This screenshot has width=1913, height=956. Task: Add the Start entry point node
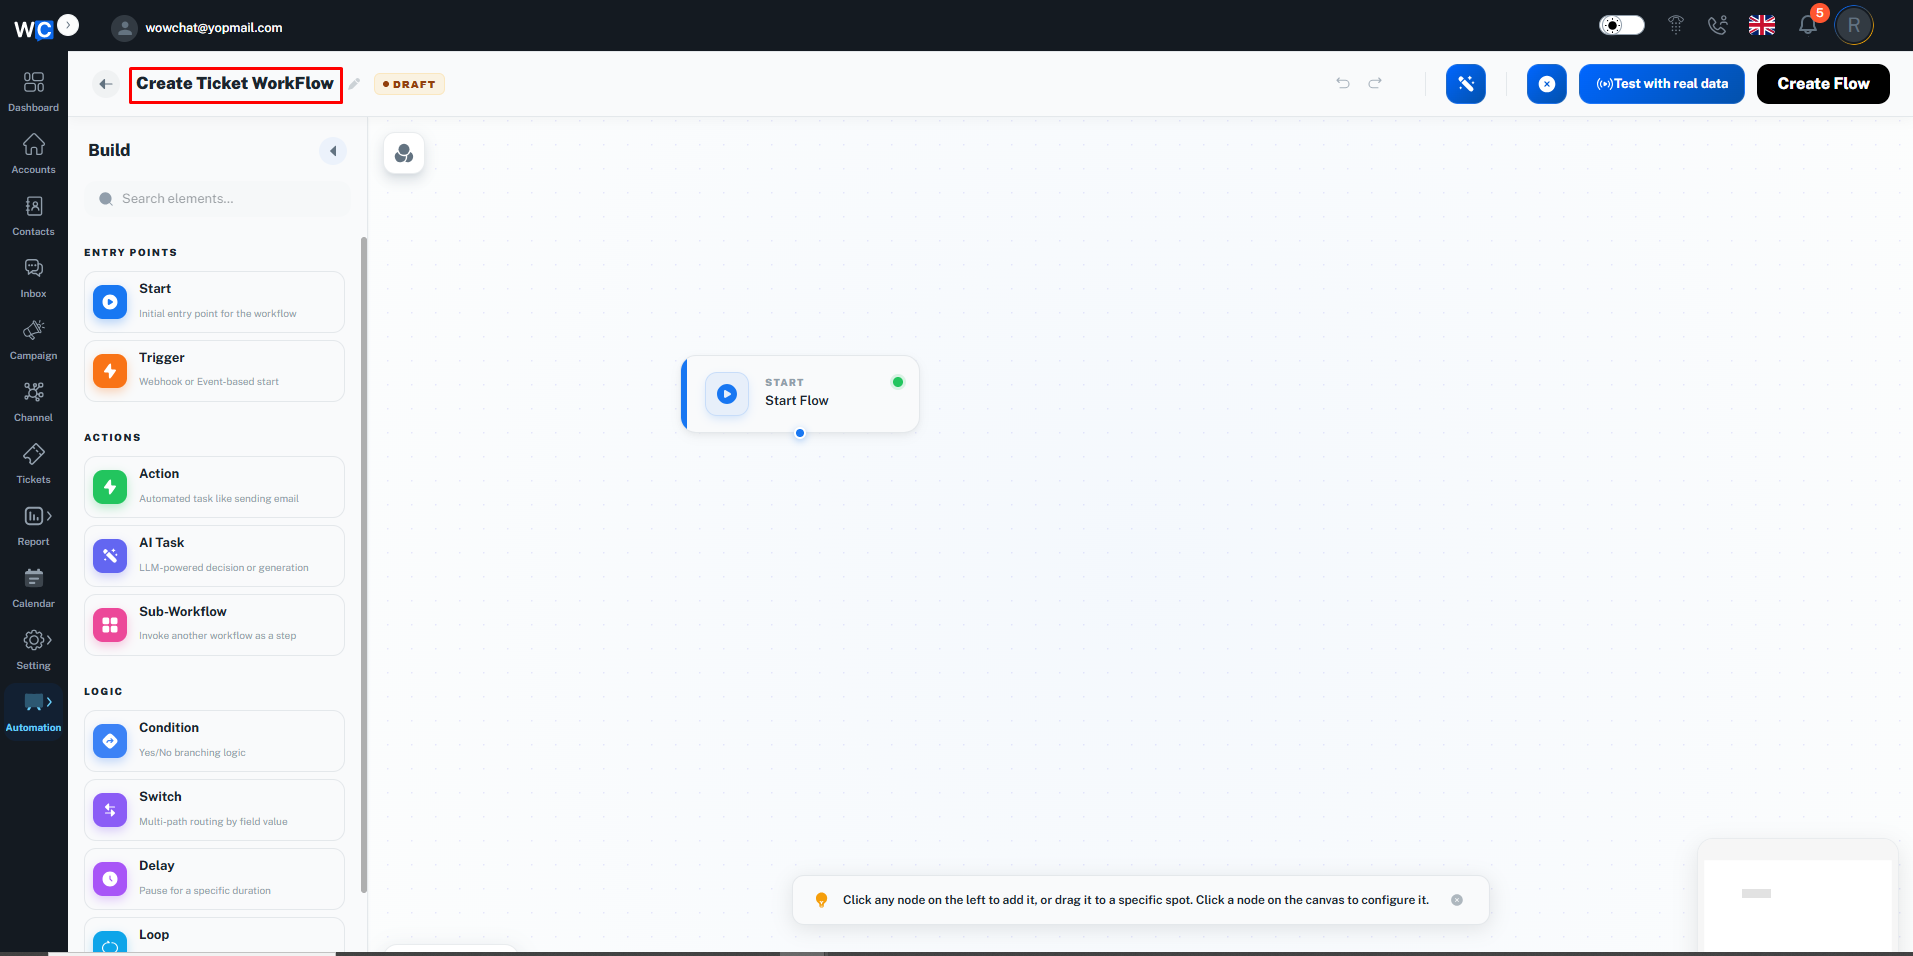[x=214, y=302]
